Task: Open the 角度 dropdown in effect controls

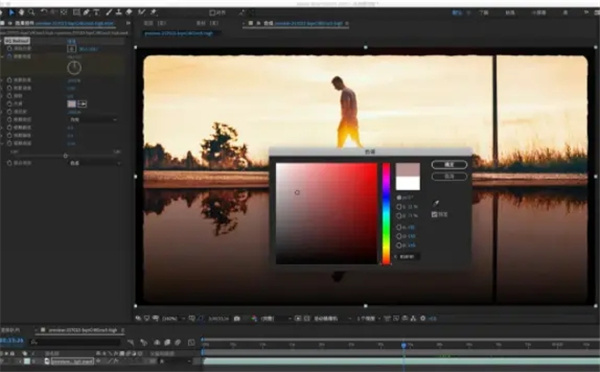Action: click(93, 120)
